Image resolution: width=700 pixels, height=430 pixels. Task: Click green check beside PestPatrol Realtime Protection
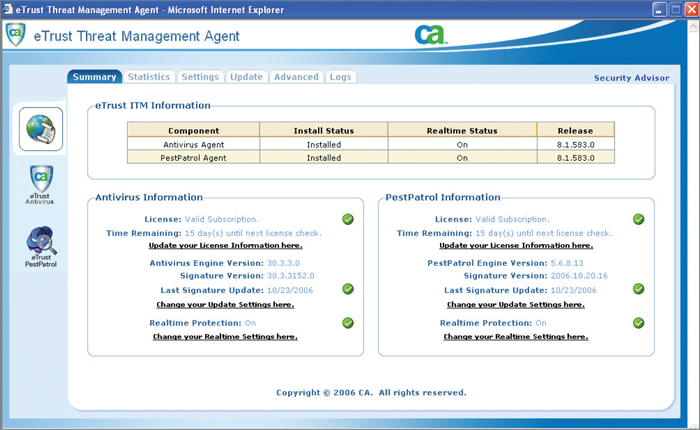(x=639, y=323)
